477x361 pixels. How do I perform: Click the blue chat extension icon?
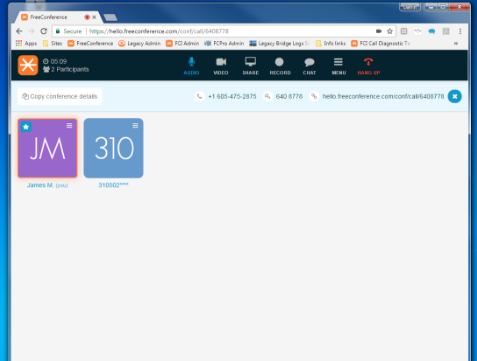point(432,31)
